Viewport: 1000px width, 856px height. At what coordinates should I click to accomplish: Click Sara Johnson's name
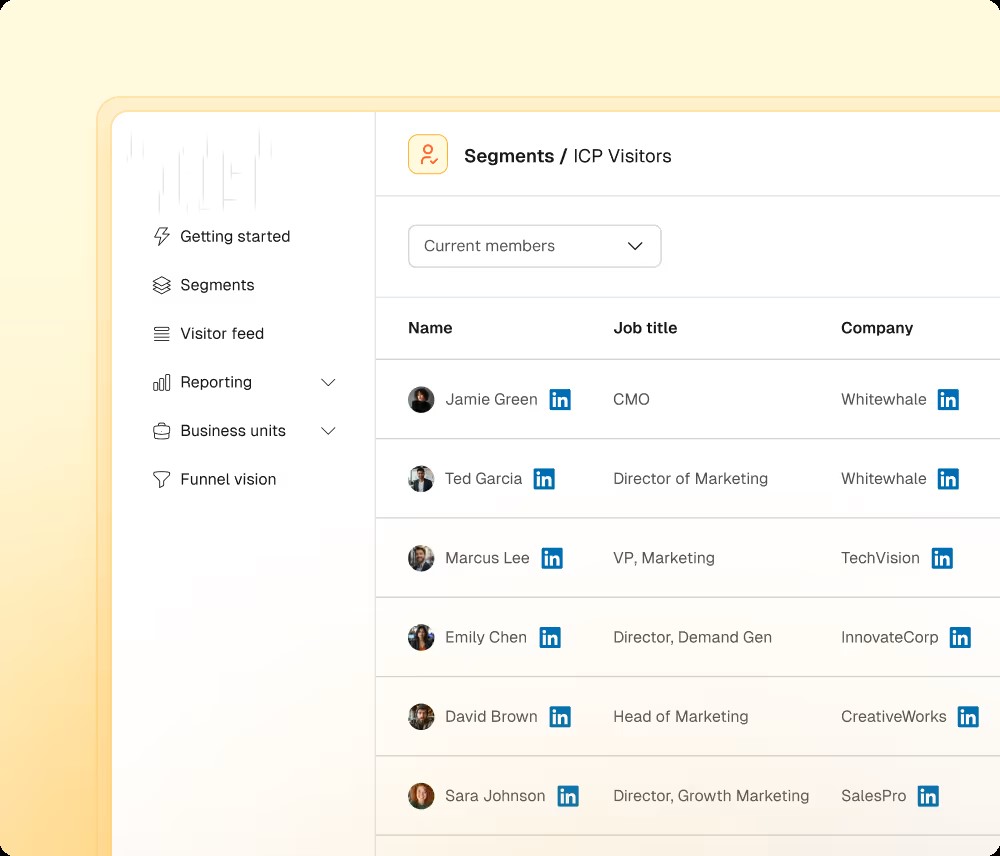(x=495, y=796)
